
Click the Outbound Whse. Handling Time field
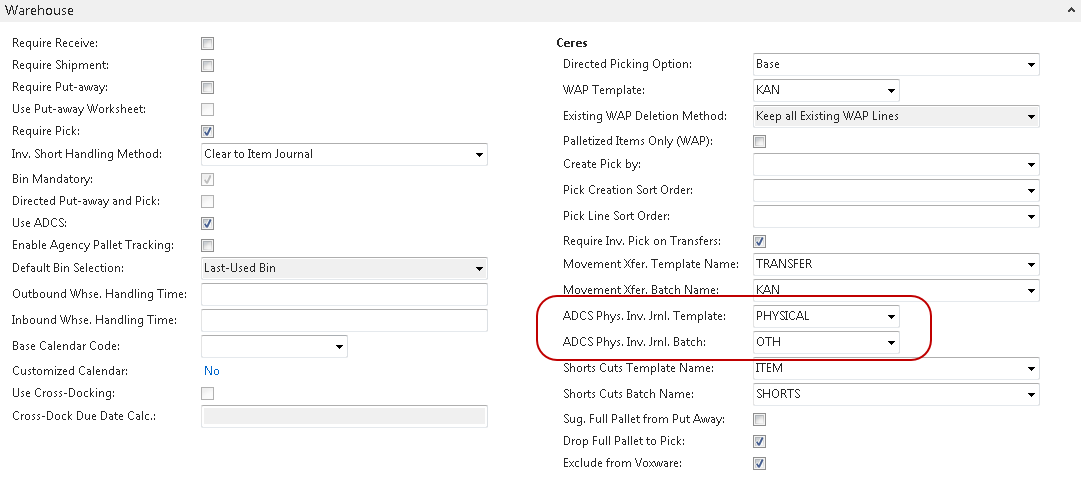[344, 295]
